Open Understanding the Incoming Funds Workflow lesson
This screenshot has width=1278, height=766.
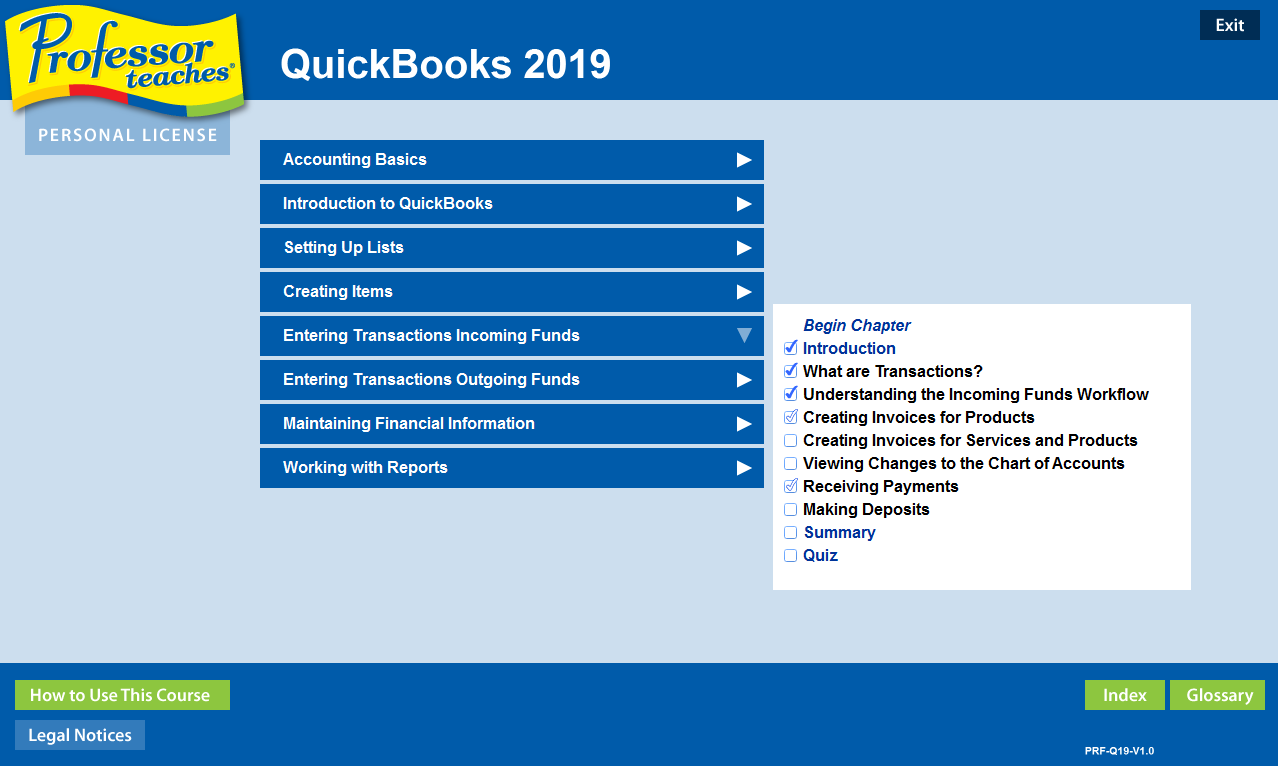click(x=976, y=394)
